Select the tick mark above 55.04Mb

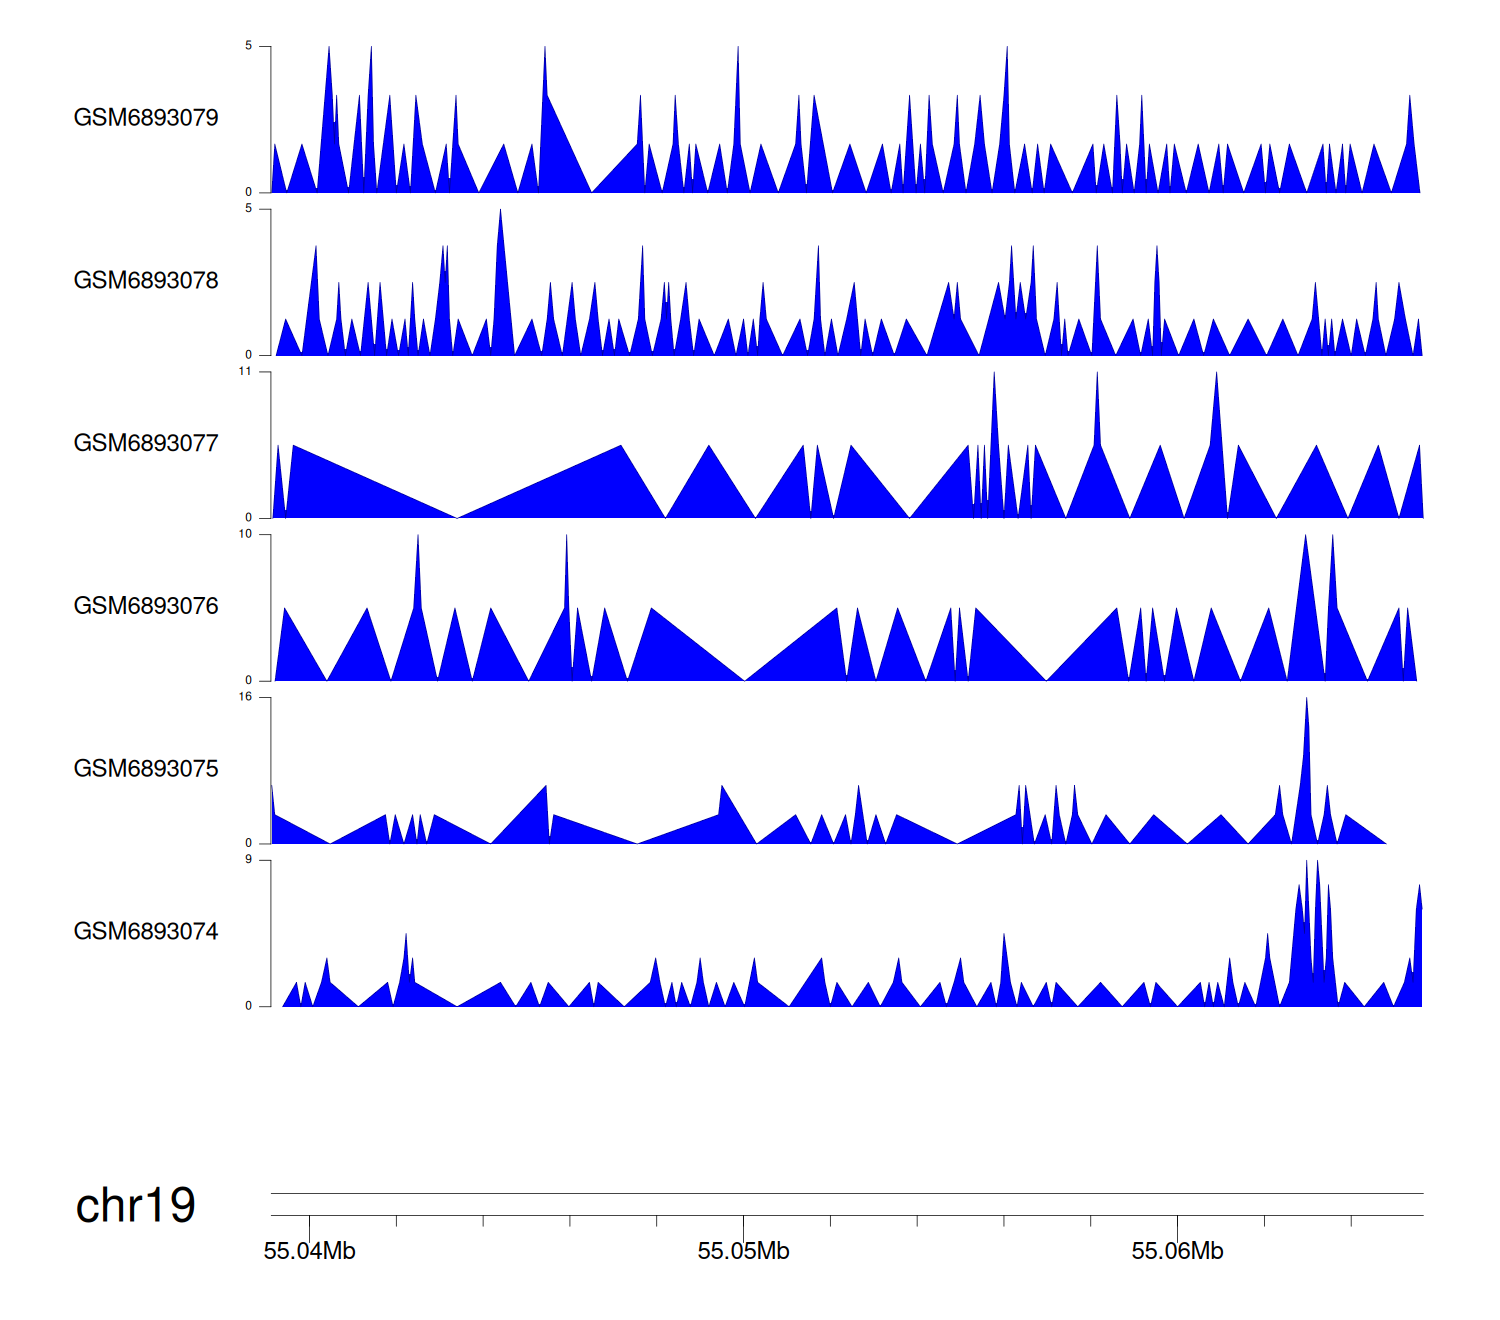309,1223
